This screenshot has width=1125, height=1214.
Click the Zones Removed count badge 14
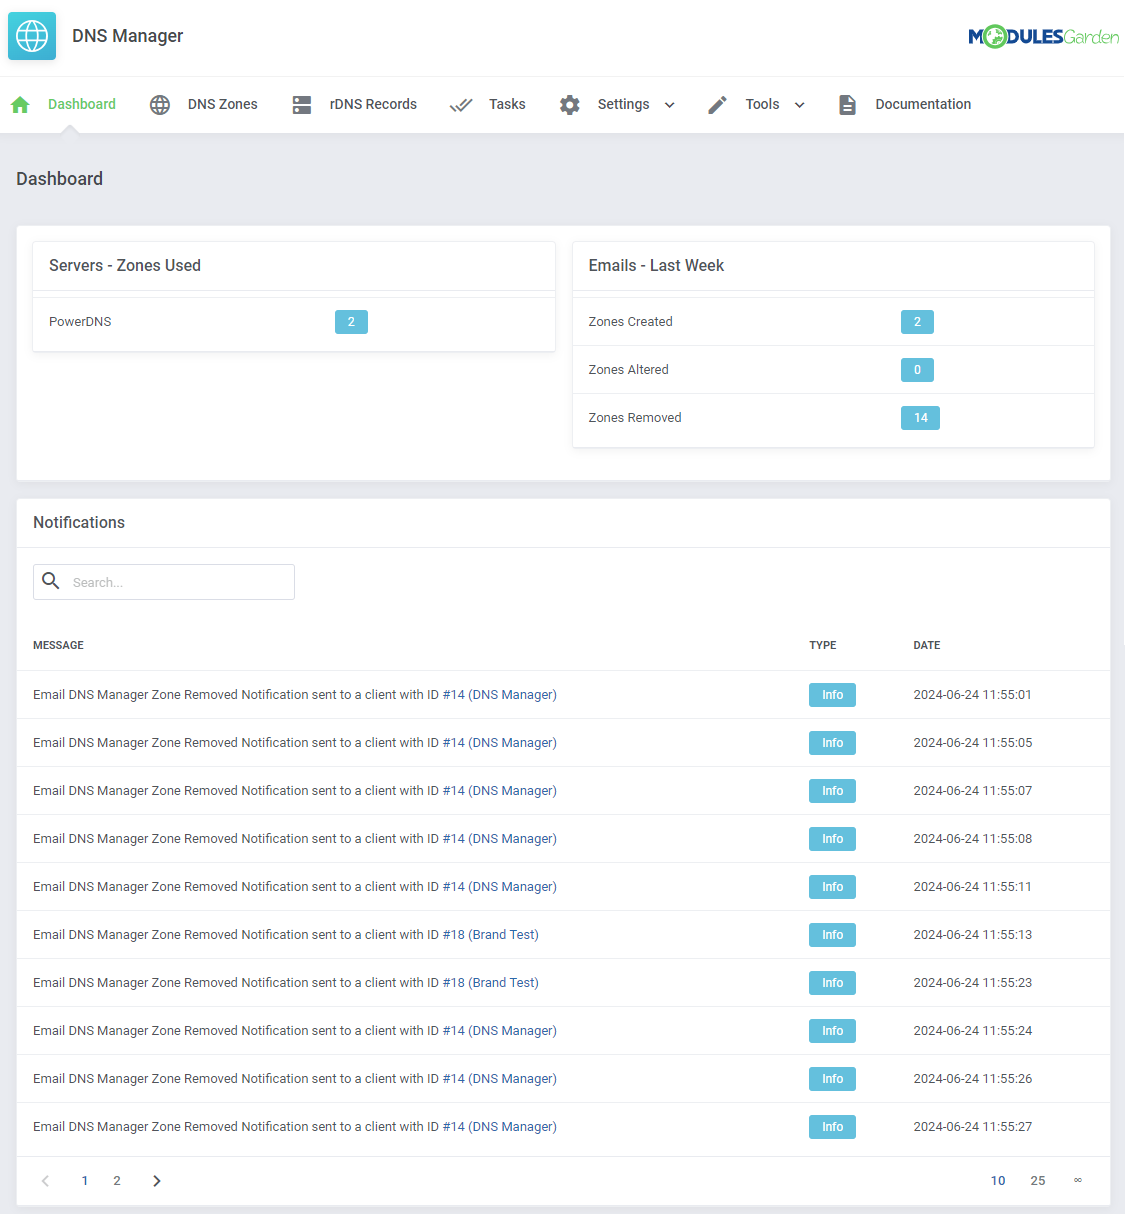click(x=920, y=418)
